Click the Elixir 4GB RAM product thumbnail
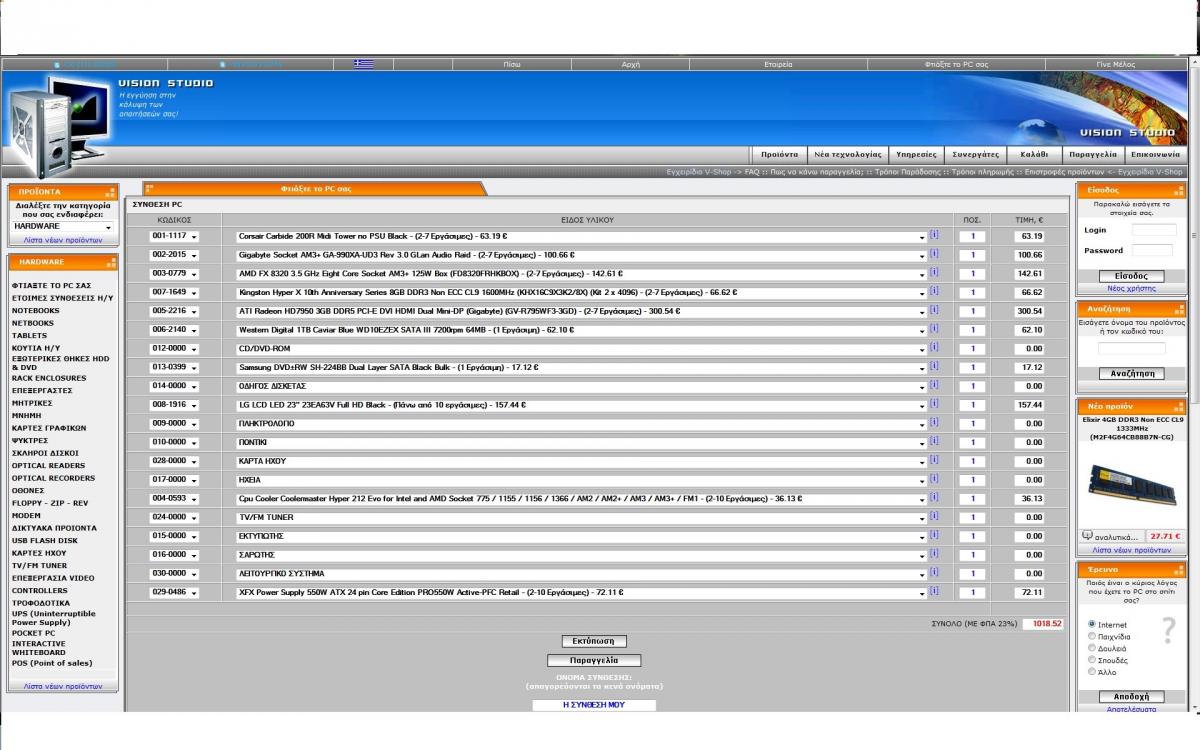The width and height of the screenshot is (1200, 750). click(1131, 487)
